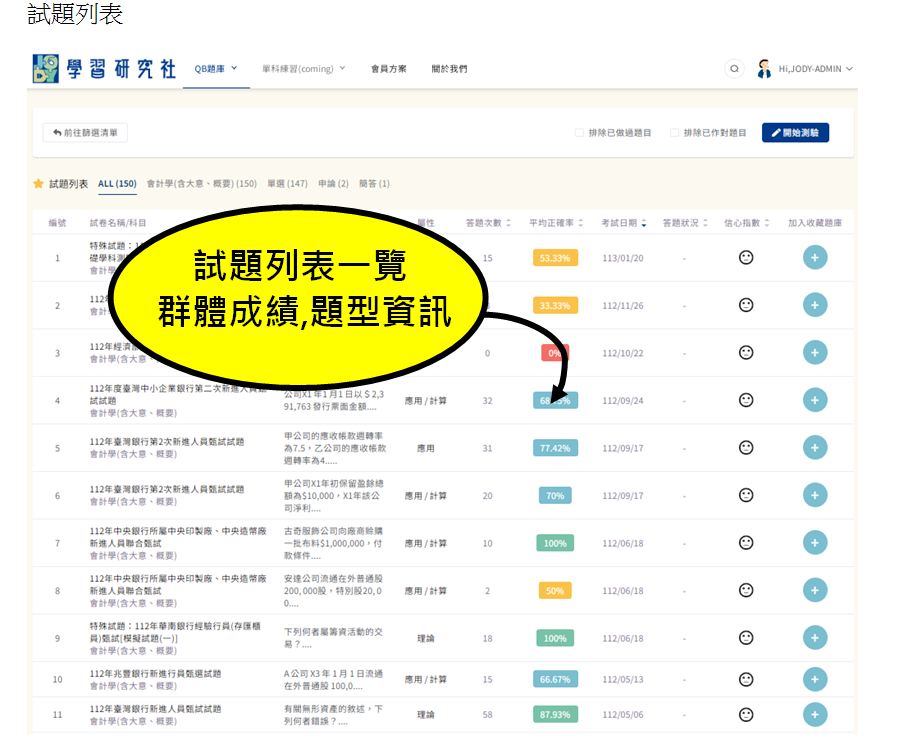Image resolution: width=902 pixels, height=741 pixels.
Task: Open the row 5 臺灣銀行第2次新進人員甄試試題 entry
Action: pos(166,441)
